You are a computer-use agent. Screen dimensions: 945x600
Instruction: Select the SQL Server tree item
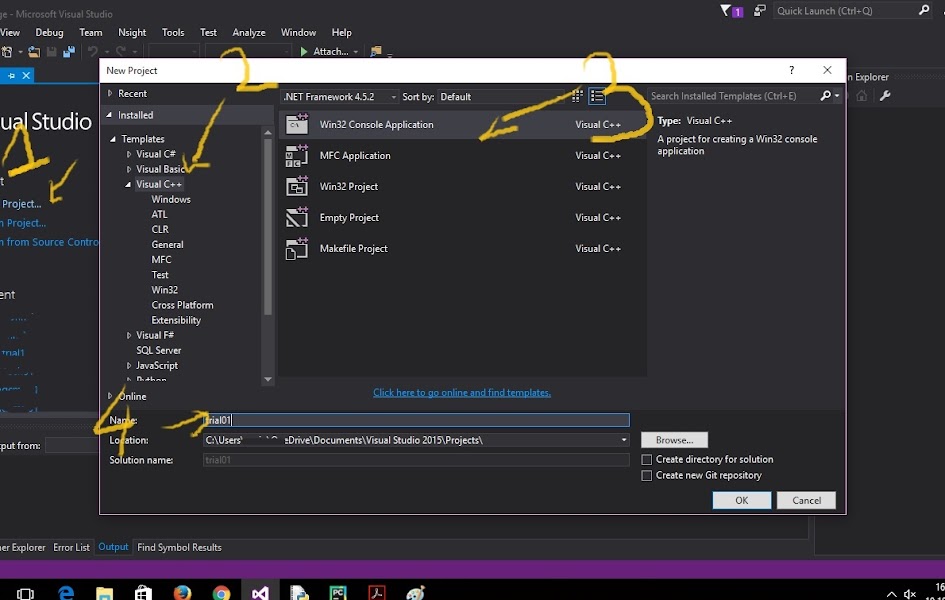[159, 351]
